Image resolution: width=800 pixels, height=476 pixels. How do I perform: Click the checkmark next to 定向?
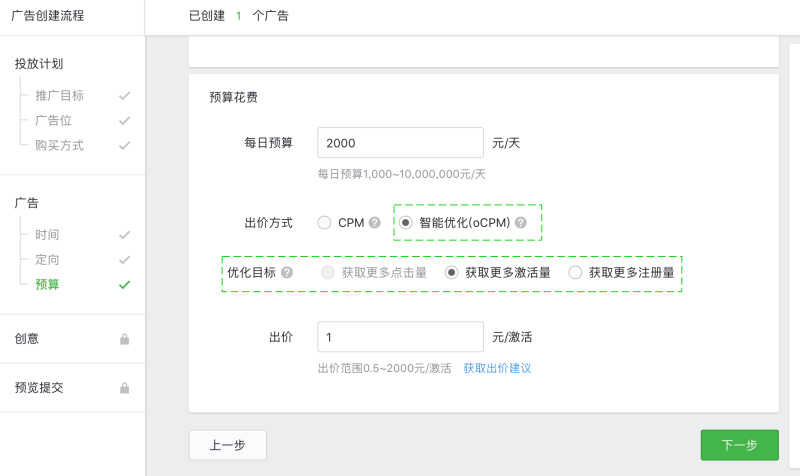(124, 260)
